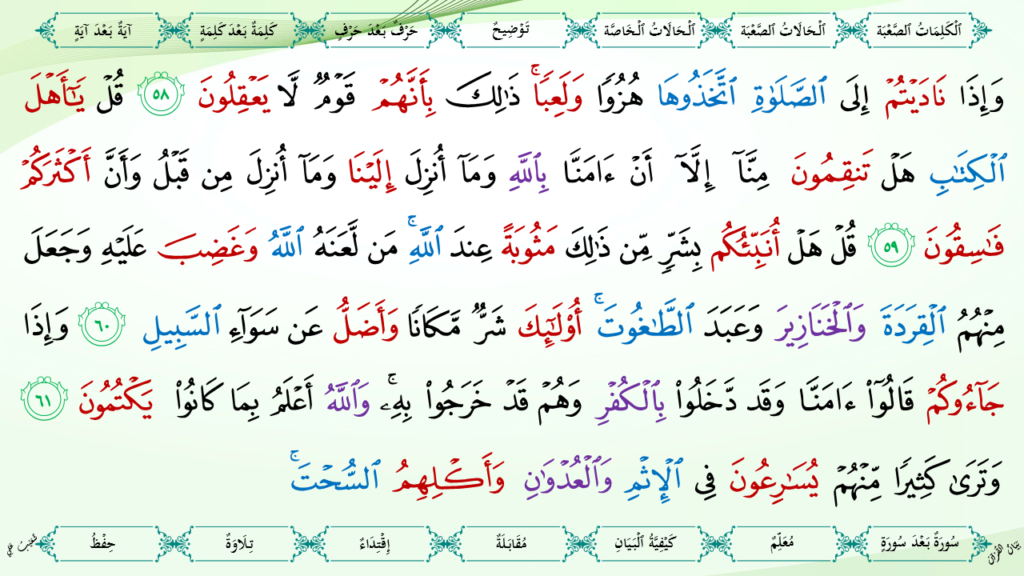Choose آية بعد آية mode
This screenshot has height=576, width=1024.
pos(104,30)
